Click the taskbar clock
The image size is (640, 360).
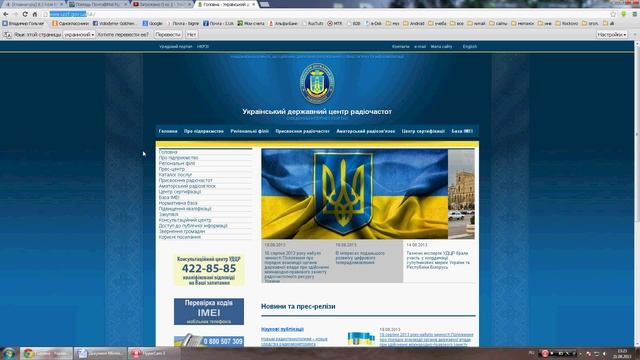pyautogui.click(x=622, y=353)
